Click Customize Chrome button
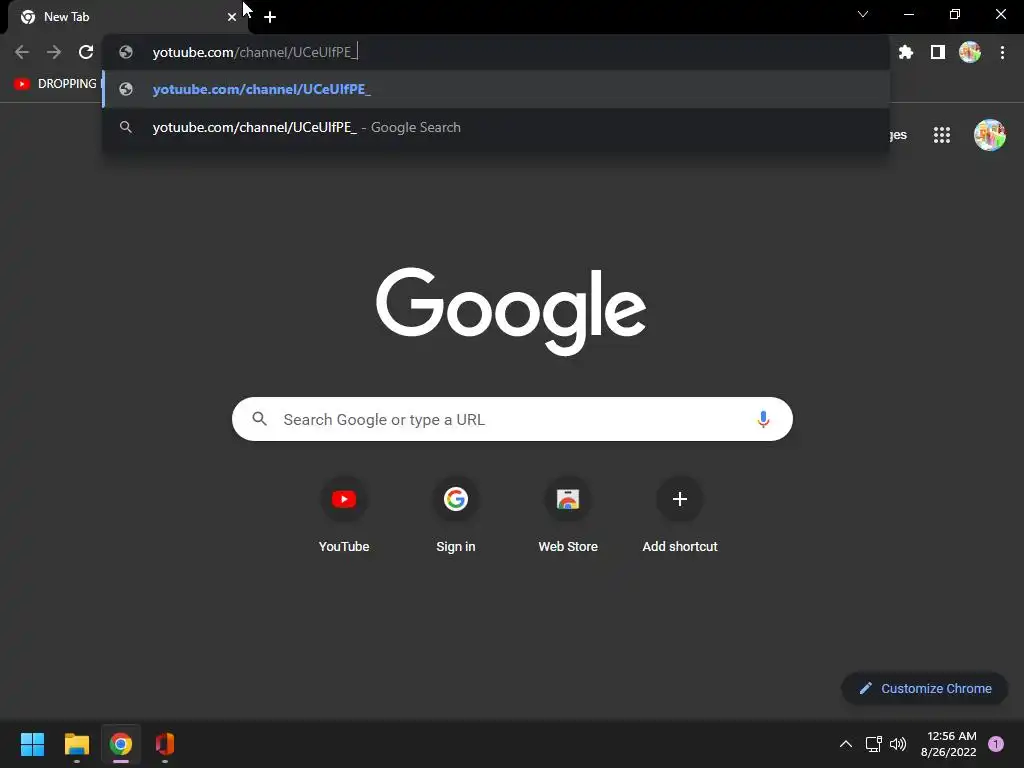Image resolution: width=1024 pixels, height=768 pixels. tap(925, 688)
